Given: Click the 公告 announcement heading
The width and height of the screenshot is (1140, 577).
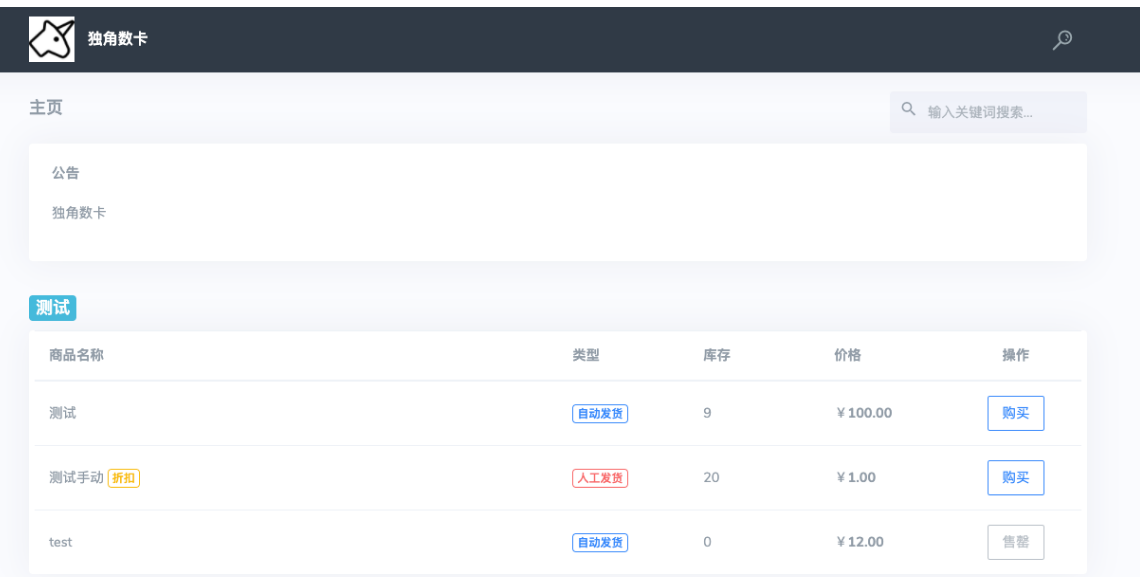Looking at the screenshot, I should click(x=66, y=173).
